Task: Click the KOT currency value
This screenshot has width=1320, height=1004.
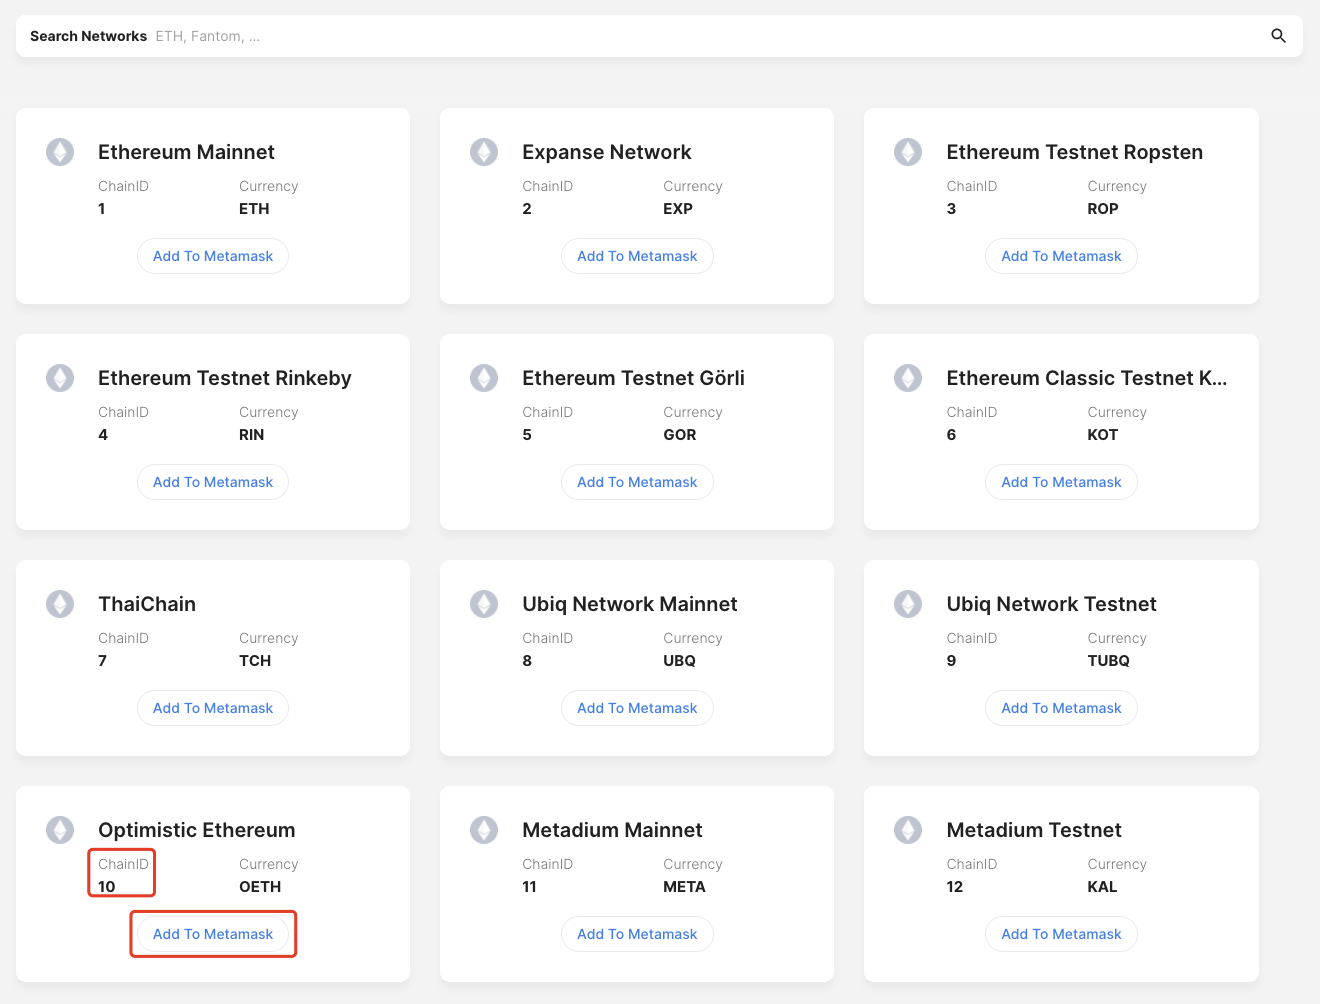Action: [1103, 435]
